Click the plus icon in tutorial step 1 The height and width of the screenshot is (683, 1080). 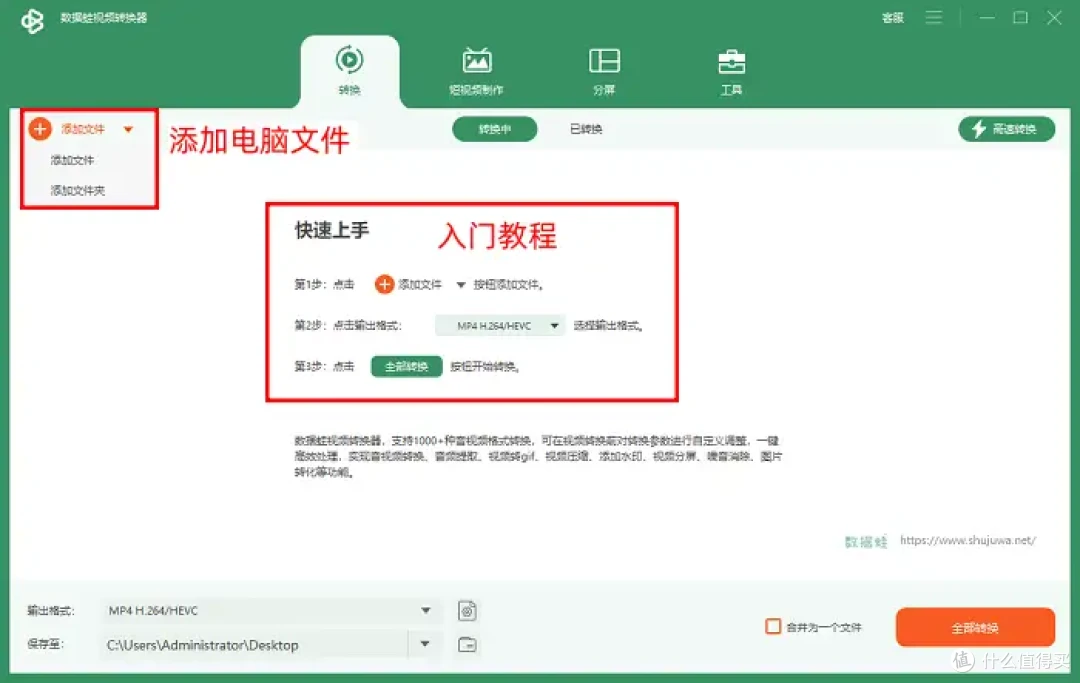click(384, 284)
